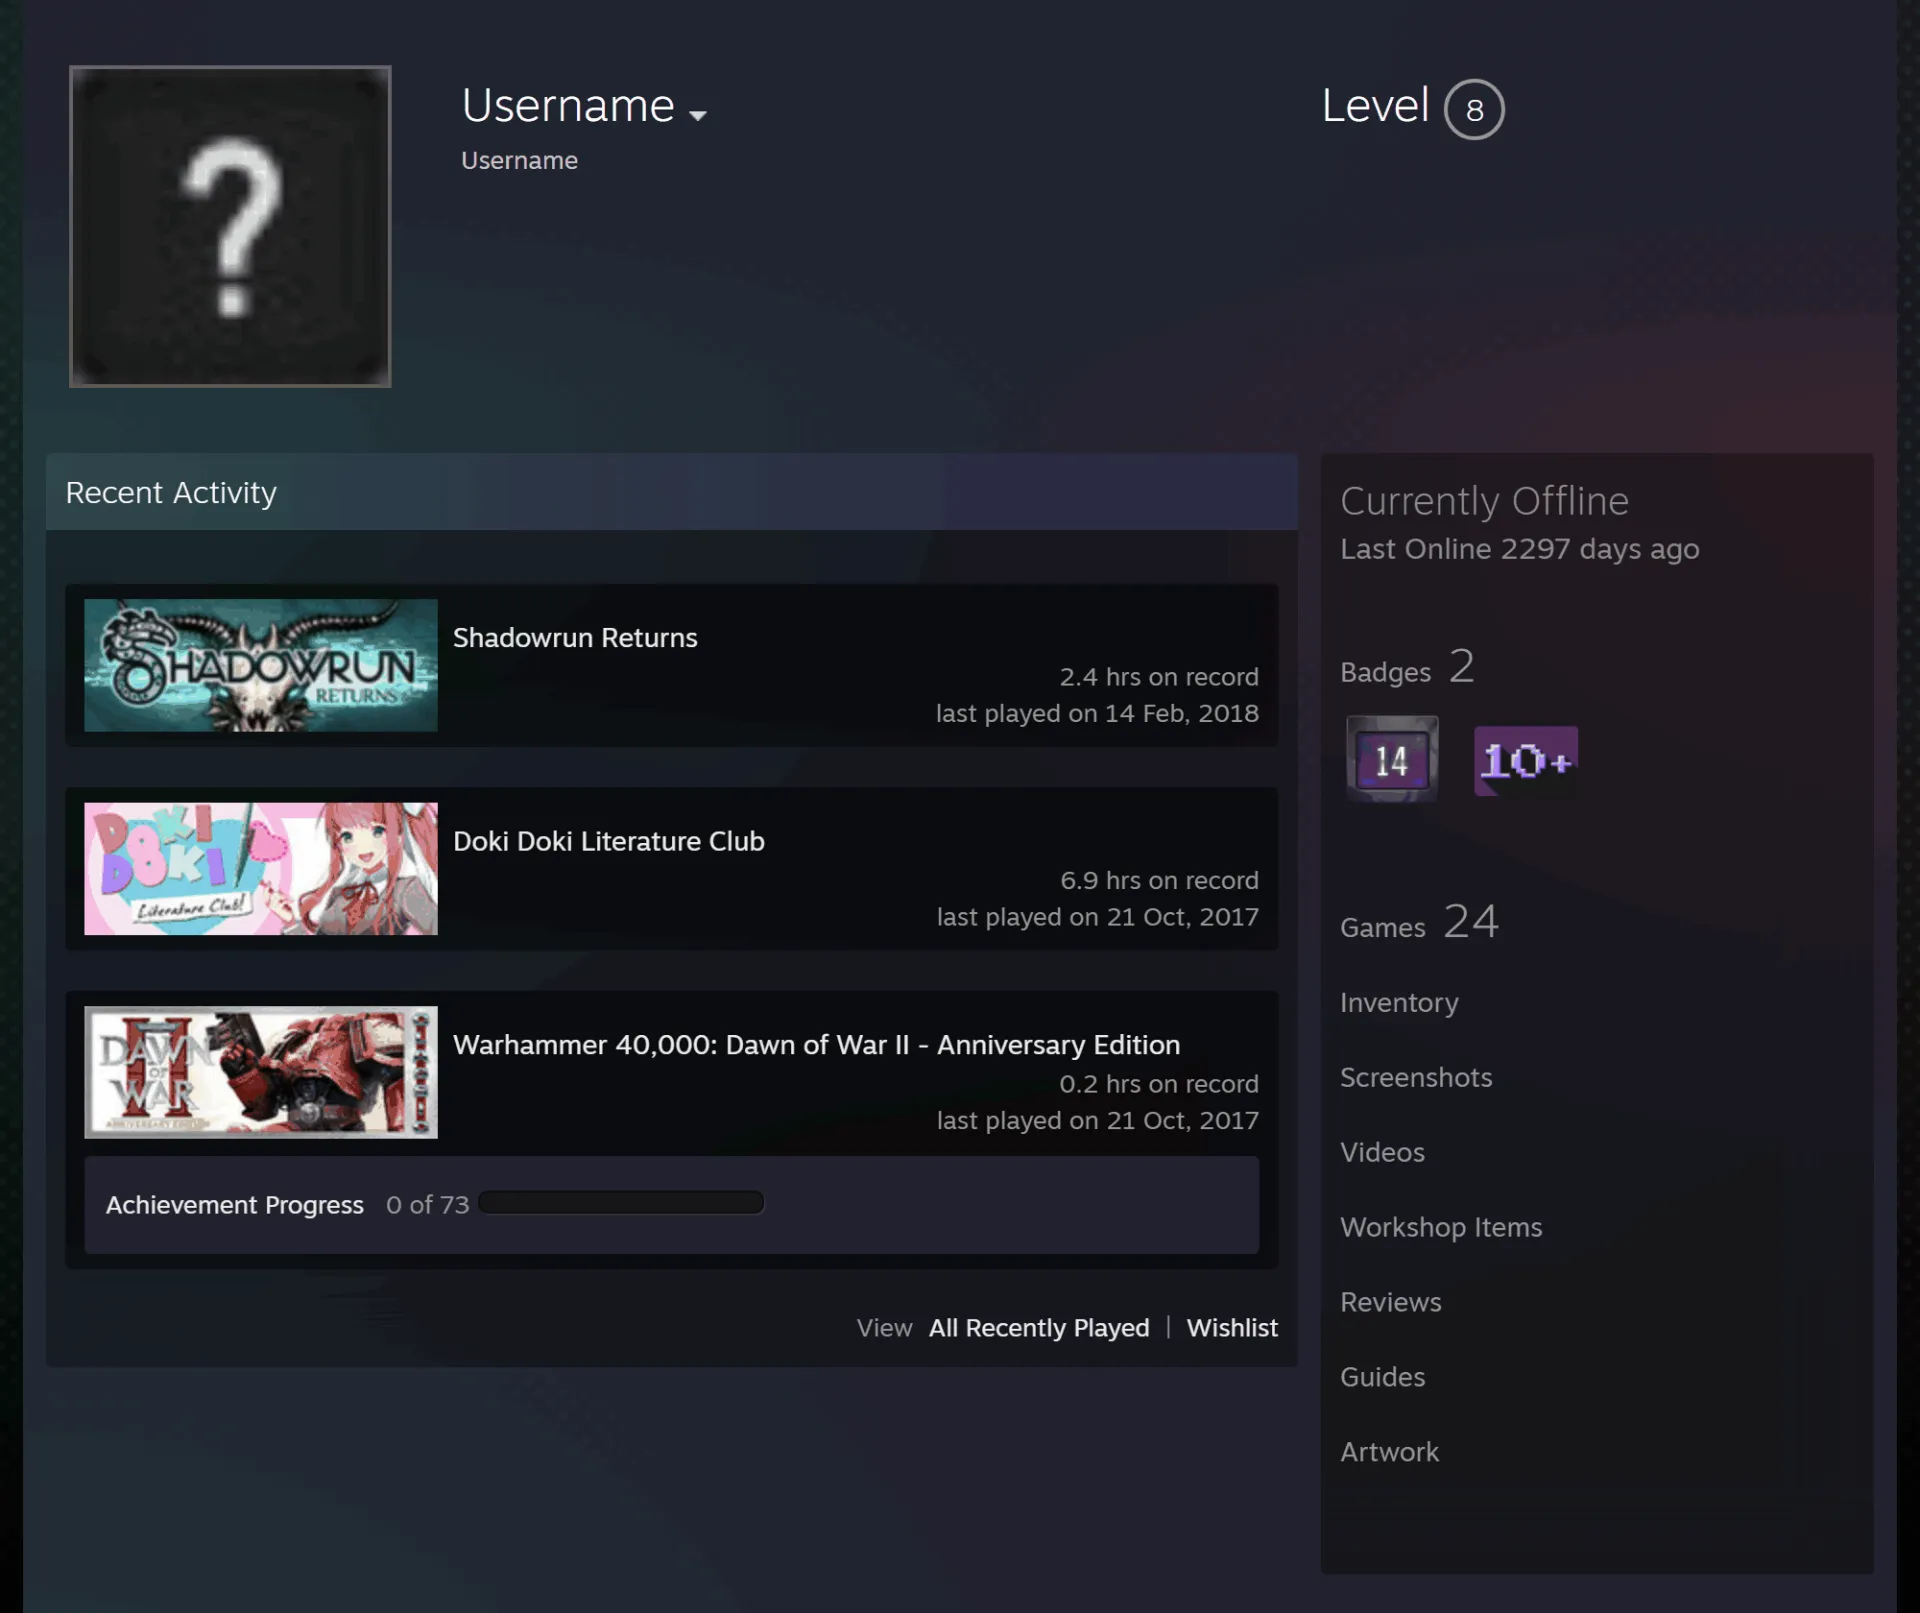Click Last Online 2297 days ago text
This screenshot has width=1920, height=1613.
pyautogui.click(x=1519, y=549)
